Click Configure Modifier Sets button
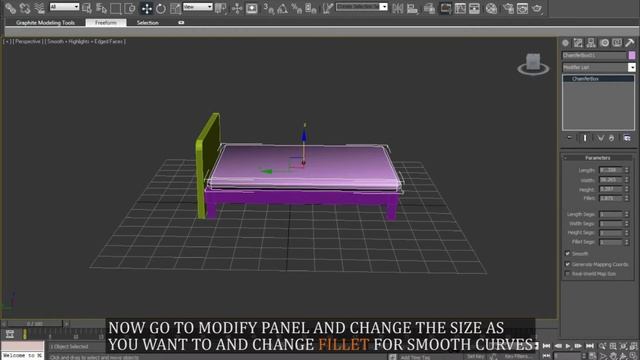640x360 pixels. coord(627,138)
